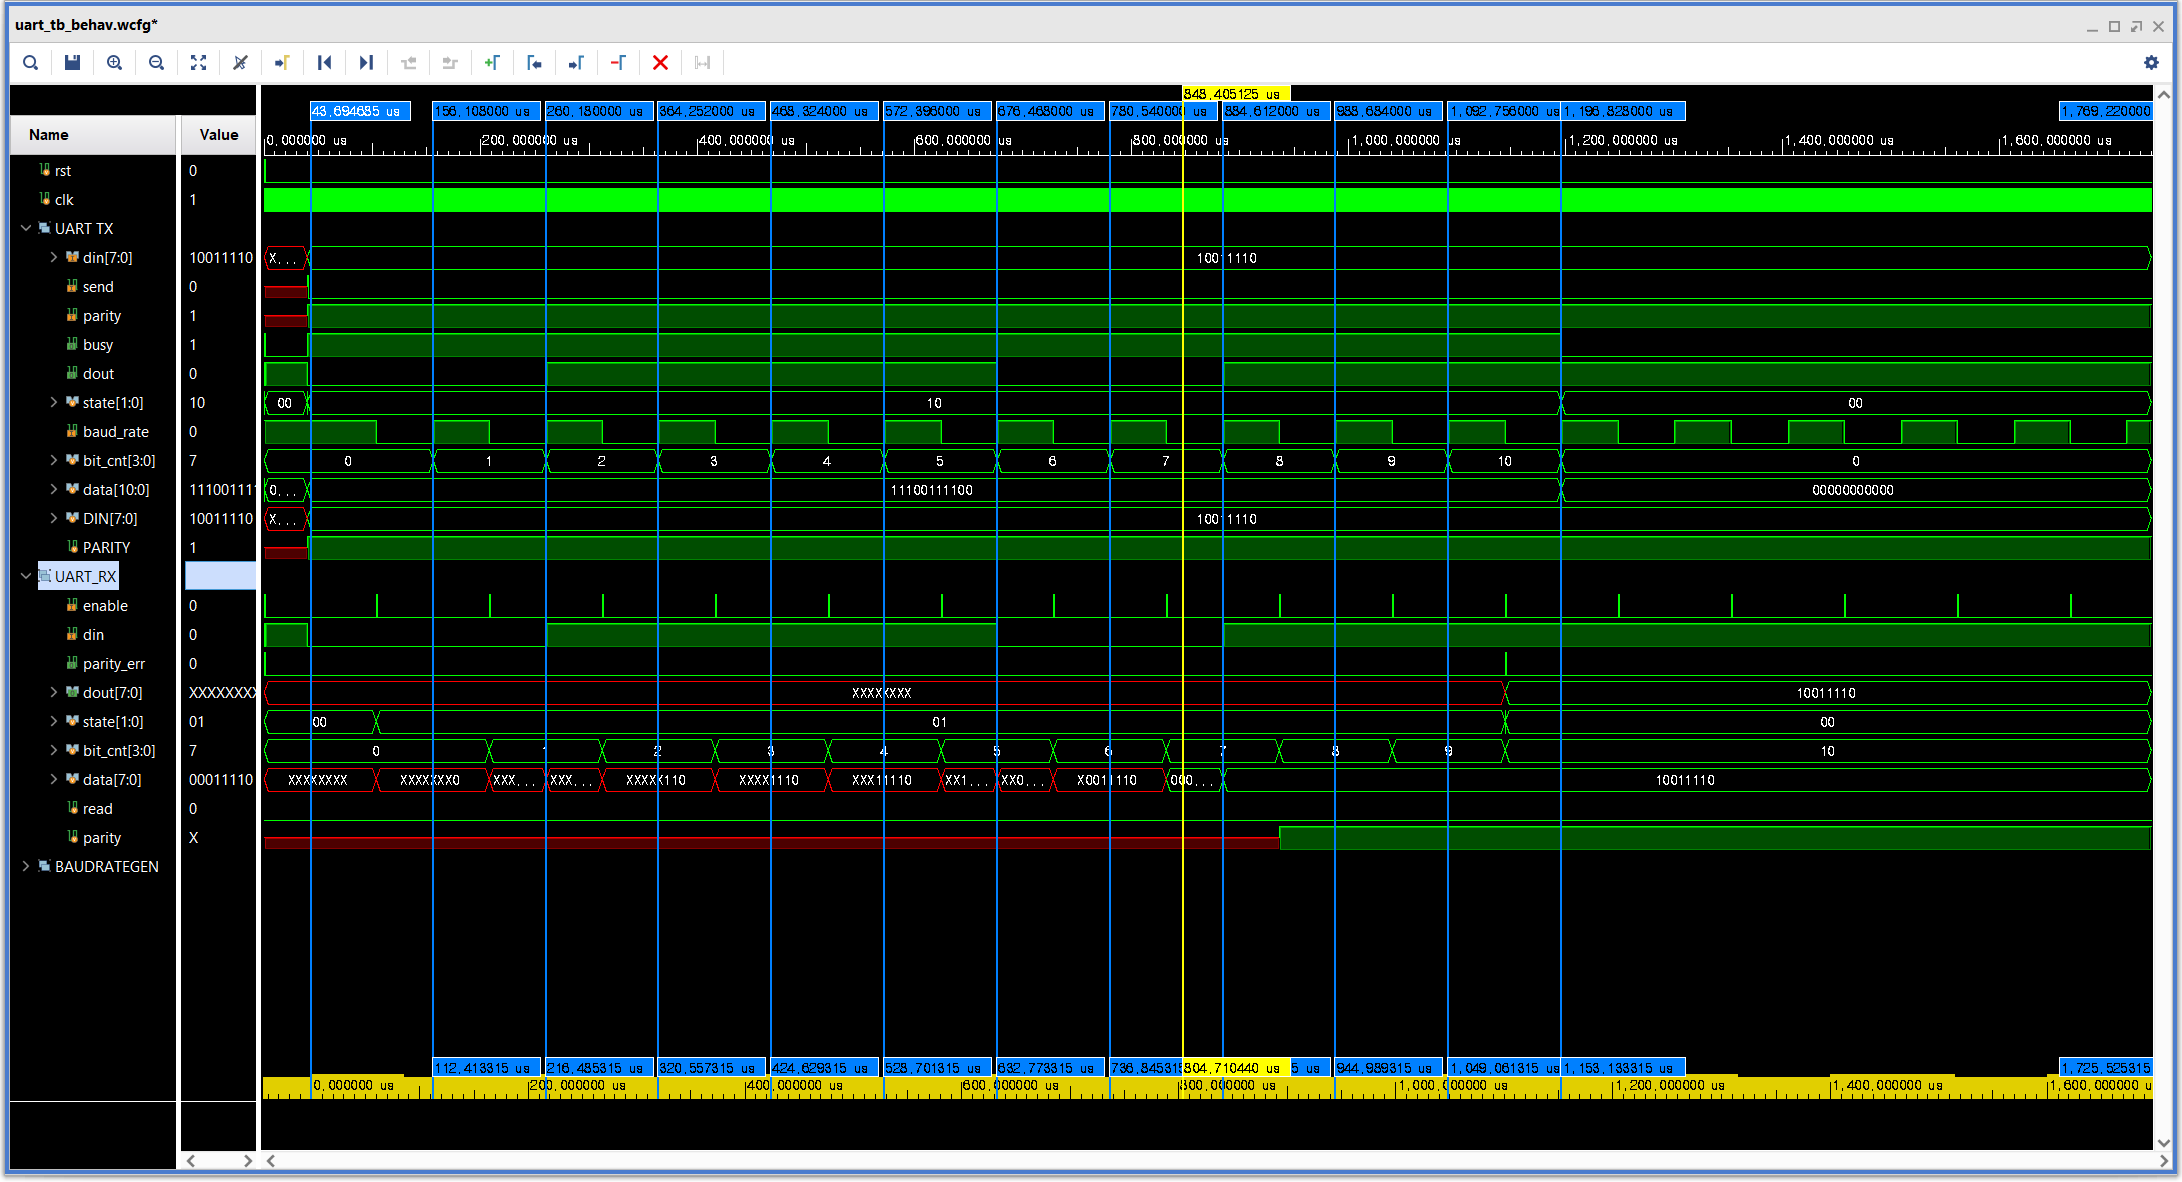Open waveform settings gear

pyautogui.click(x=2151, y=63)
